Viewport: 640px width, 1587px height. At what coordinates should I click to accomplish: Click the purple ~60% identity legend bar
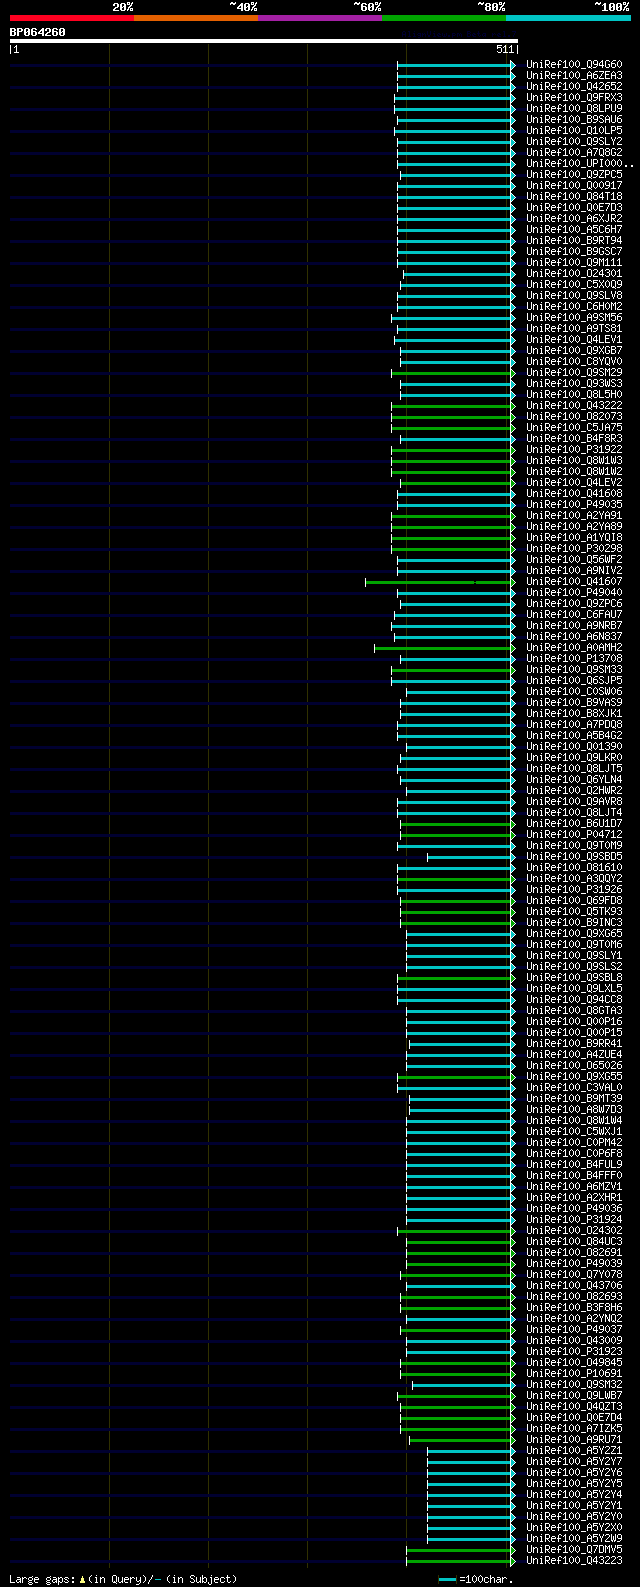coord(320,17)
